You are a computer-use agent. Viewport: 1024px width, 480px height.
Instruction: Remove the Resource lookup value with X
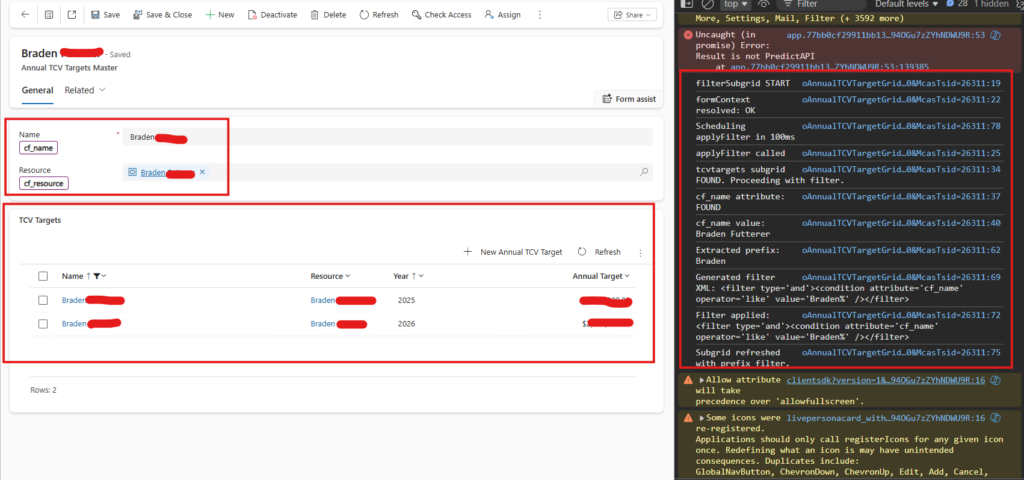point(202,173)
